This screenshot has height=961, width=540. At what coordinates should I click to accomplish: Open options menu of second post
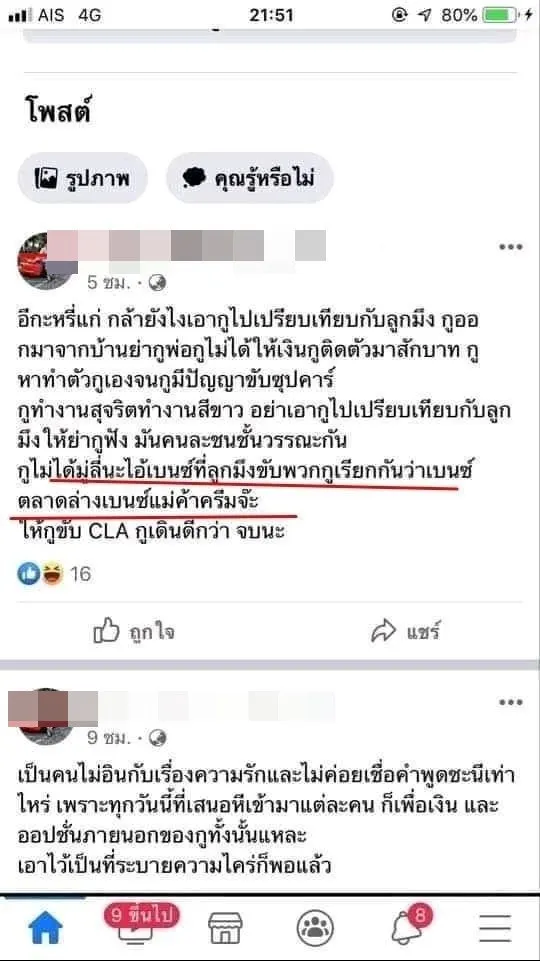coord(510,702)
